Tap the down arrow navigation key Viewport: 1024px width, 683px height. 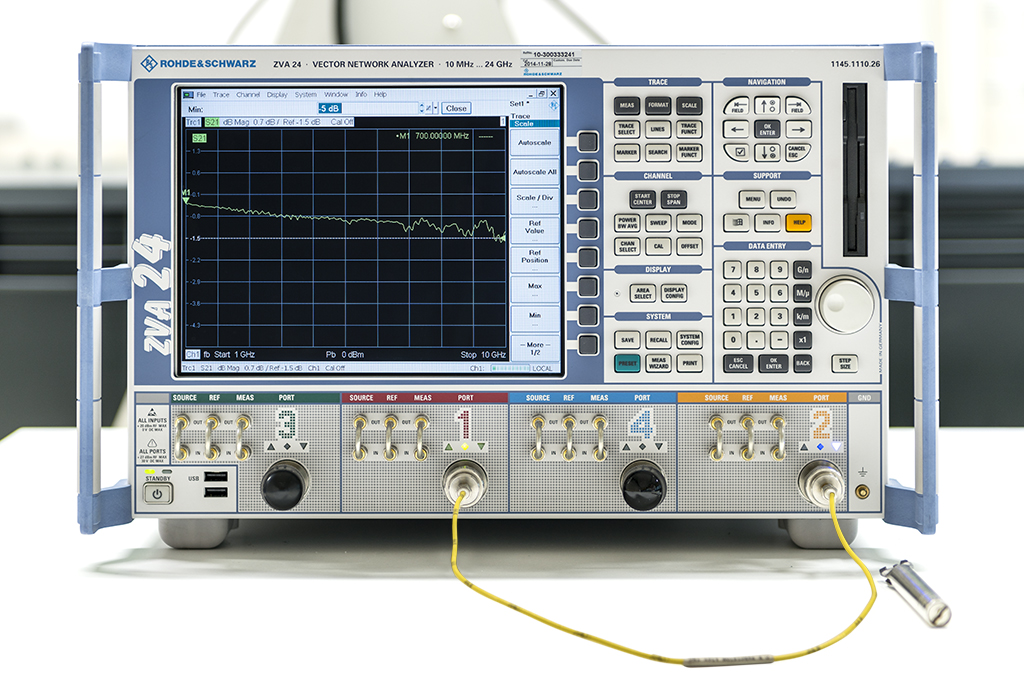(x=767, y=152)
